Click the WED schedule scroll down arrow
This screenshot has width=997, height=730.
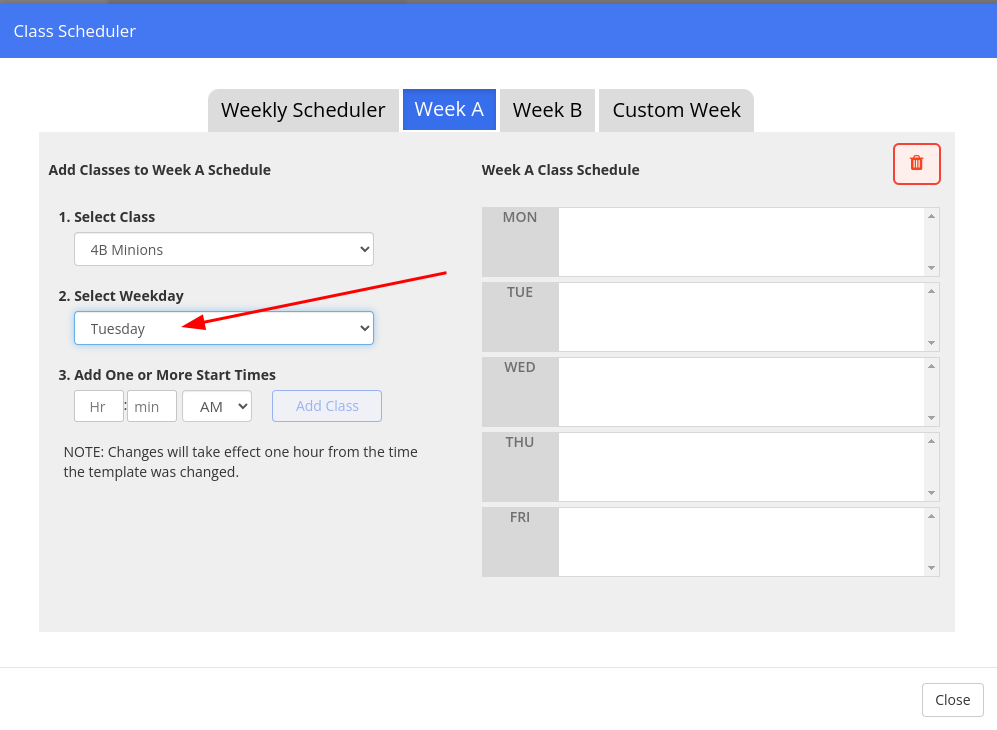pos(932,418)
